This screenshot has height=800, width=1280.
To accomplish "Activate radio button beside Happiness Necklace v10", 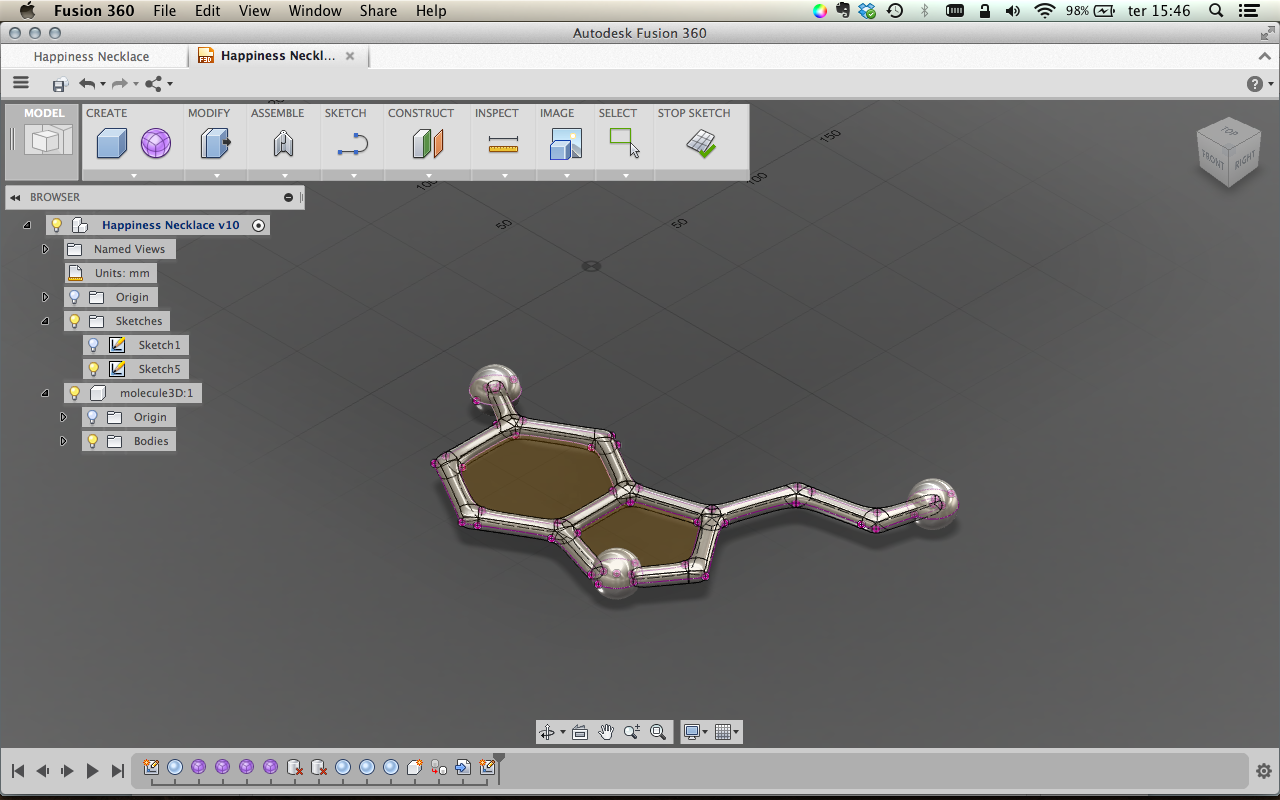I will 258,225.
